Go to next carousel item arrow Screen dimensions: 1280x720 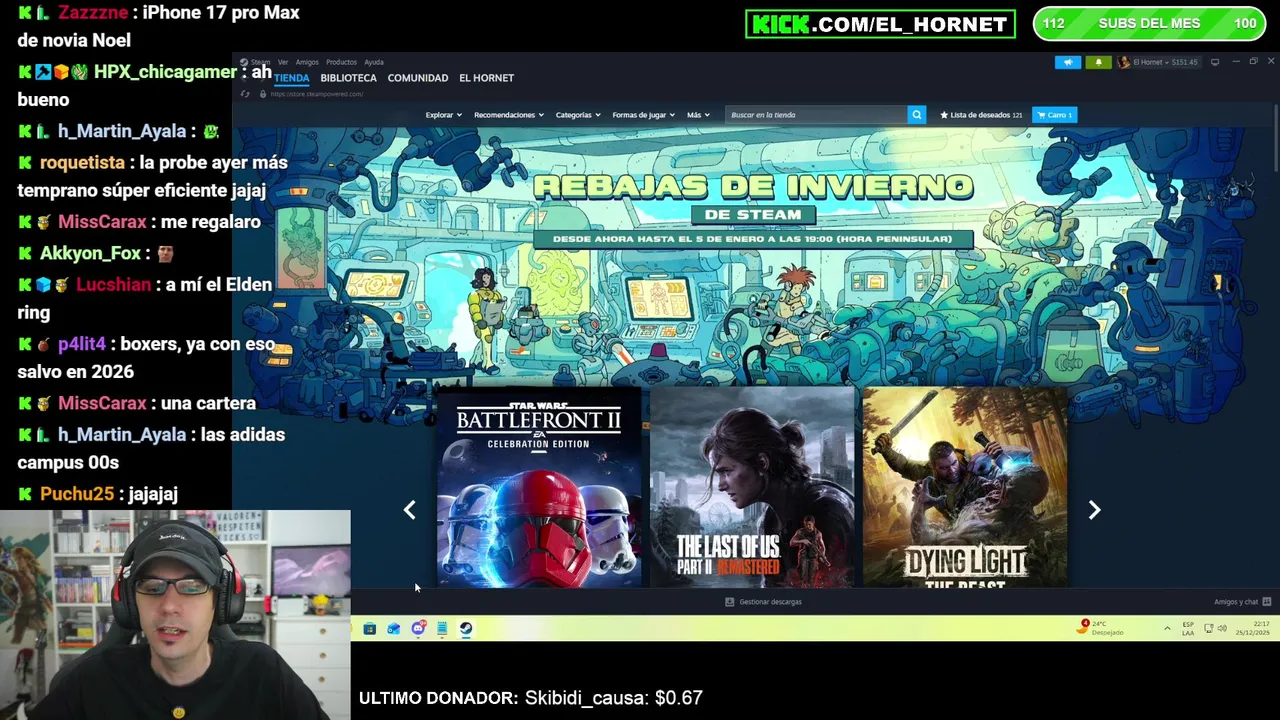click(1094, 510)
